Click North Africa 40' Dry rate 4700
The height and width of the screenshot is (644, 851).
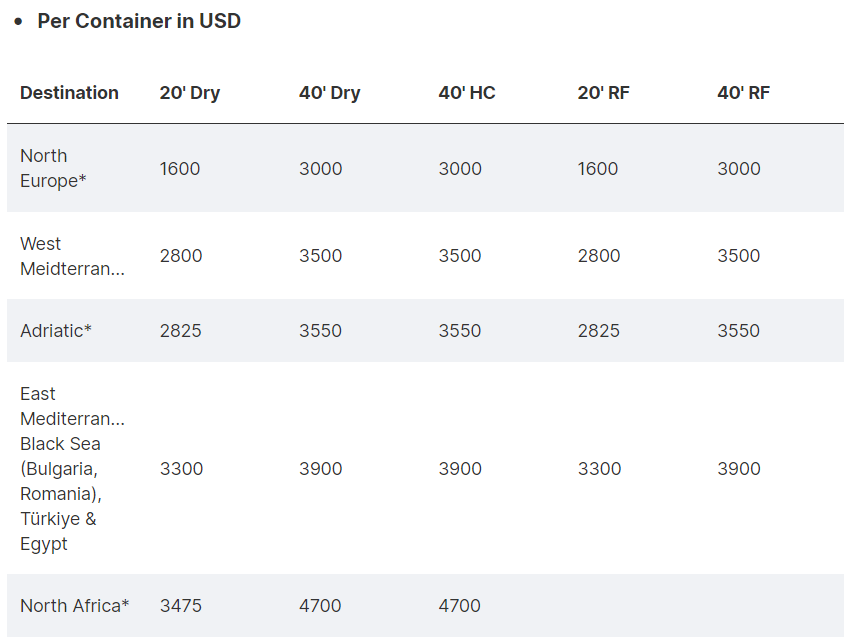pyautogui.click(x=320, y=606)
